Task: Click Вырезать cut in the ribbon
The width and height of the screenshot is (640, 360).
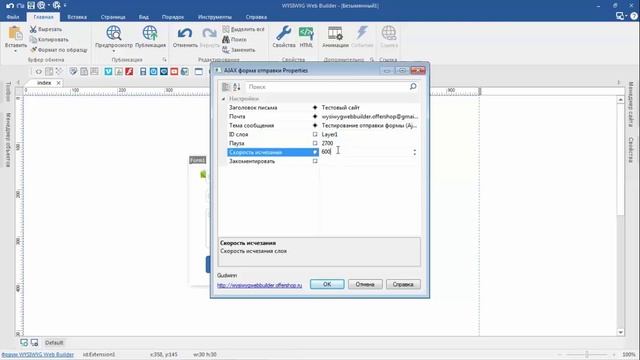Action: click(x=46, y=29)
